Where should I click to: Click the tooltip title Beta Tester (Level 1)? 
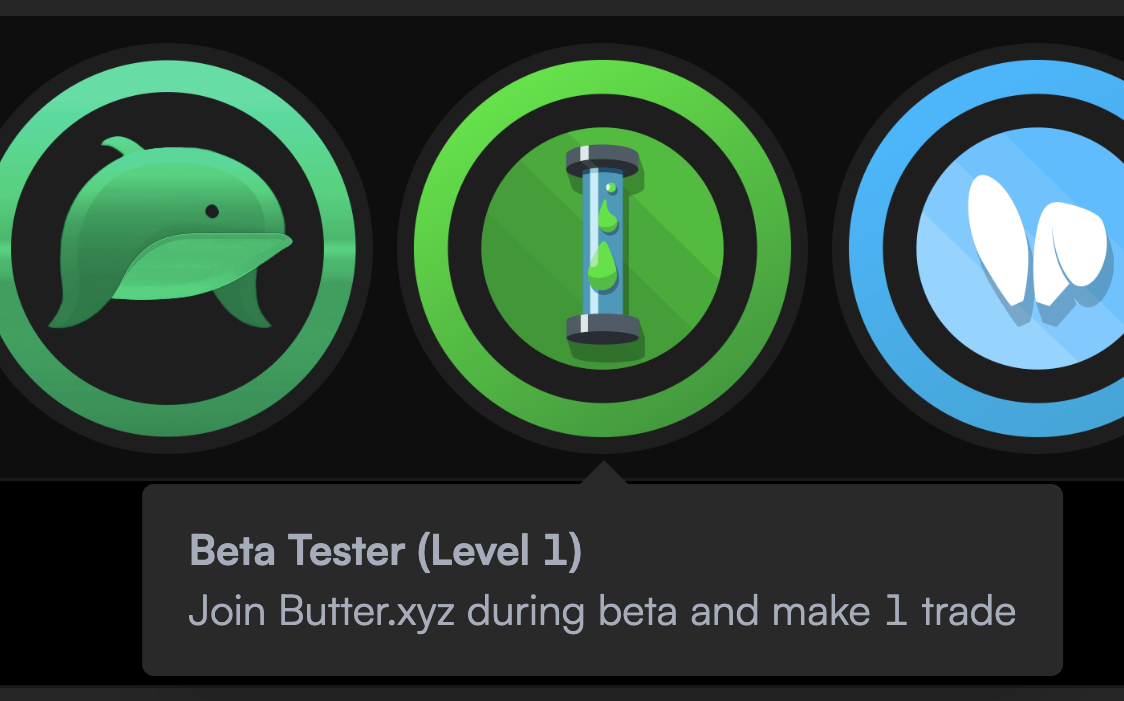(x=386, y=550)
